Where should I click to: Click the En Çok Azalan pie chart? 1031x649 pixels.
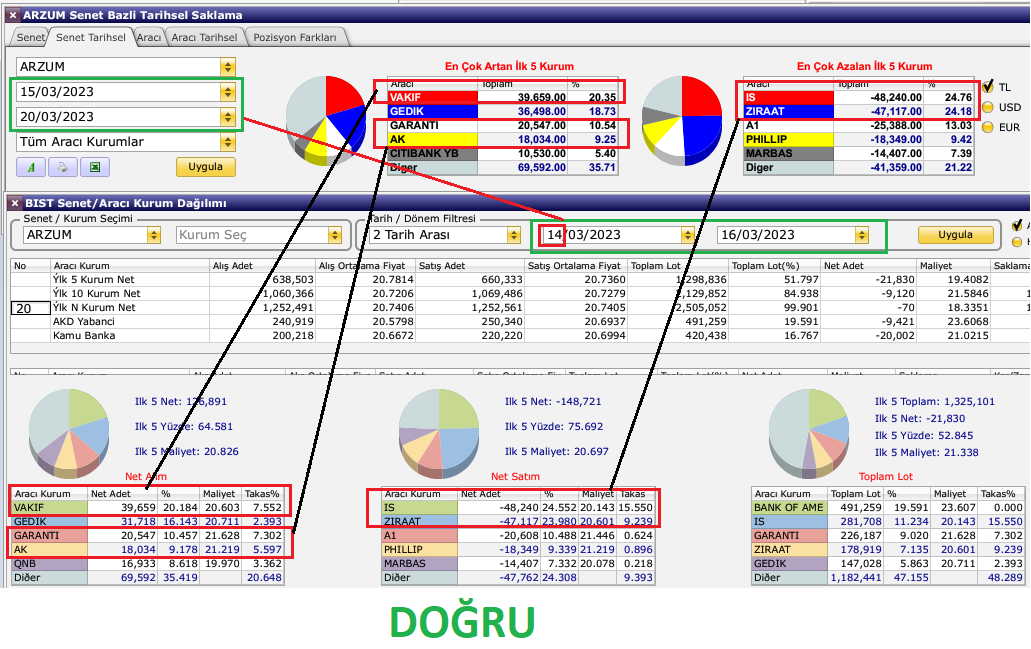pyautogui.click(x=682, y=120)
